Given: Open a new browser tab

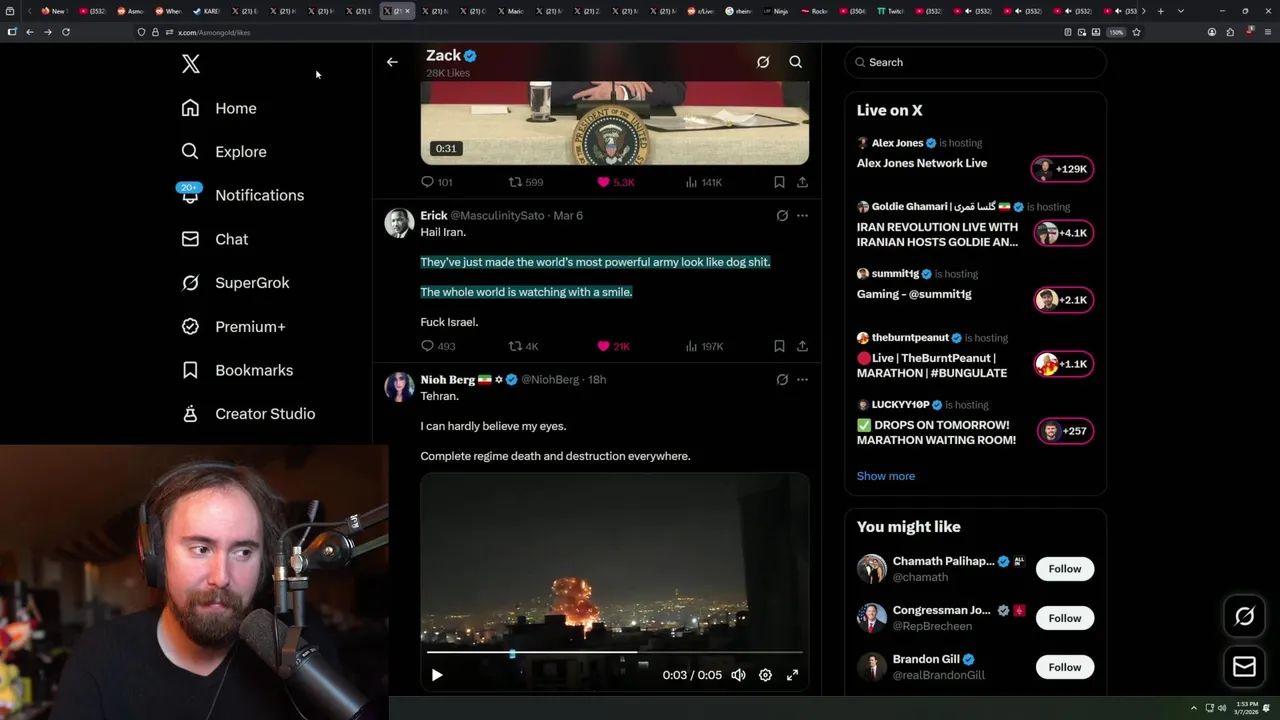Looking at the screenshot, I should click(x=1160, y=11).
